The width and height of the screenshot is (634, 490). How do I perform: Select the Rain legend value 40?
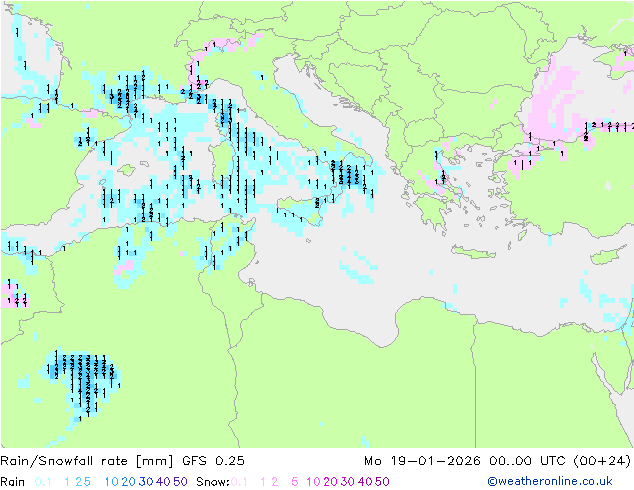(163, 482)
